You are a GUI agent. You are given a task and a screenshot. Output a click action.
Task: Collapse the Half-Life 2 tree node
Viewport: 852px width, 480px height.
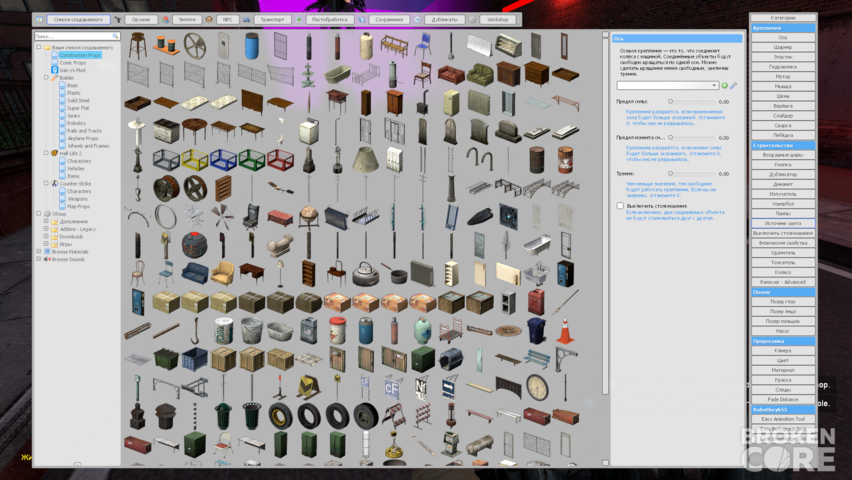(46, 153)
